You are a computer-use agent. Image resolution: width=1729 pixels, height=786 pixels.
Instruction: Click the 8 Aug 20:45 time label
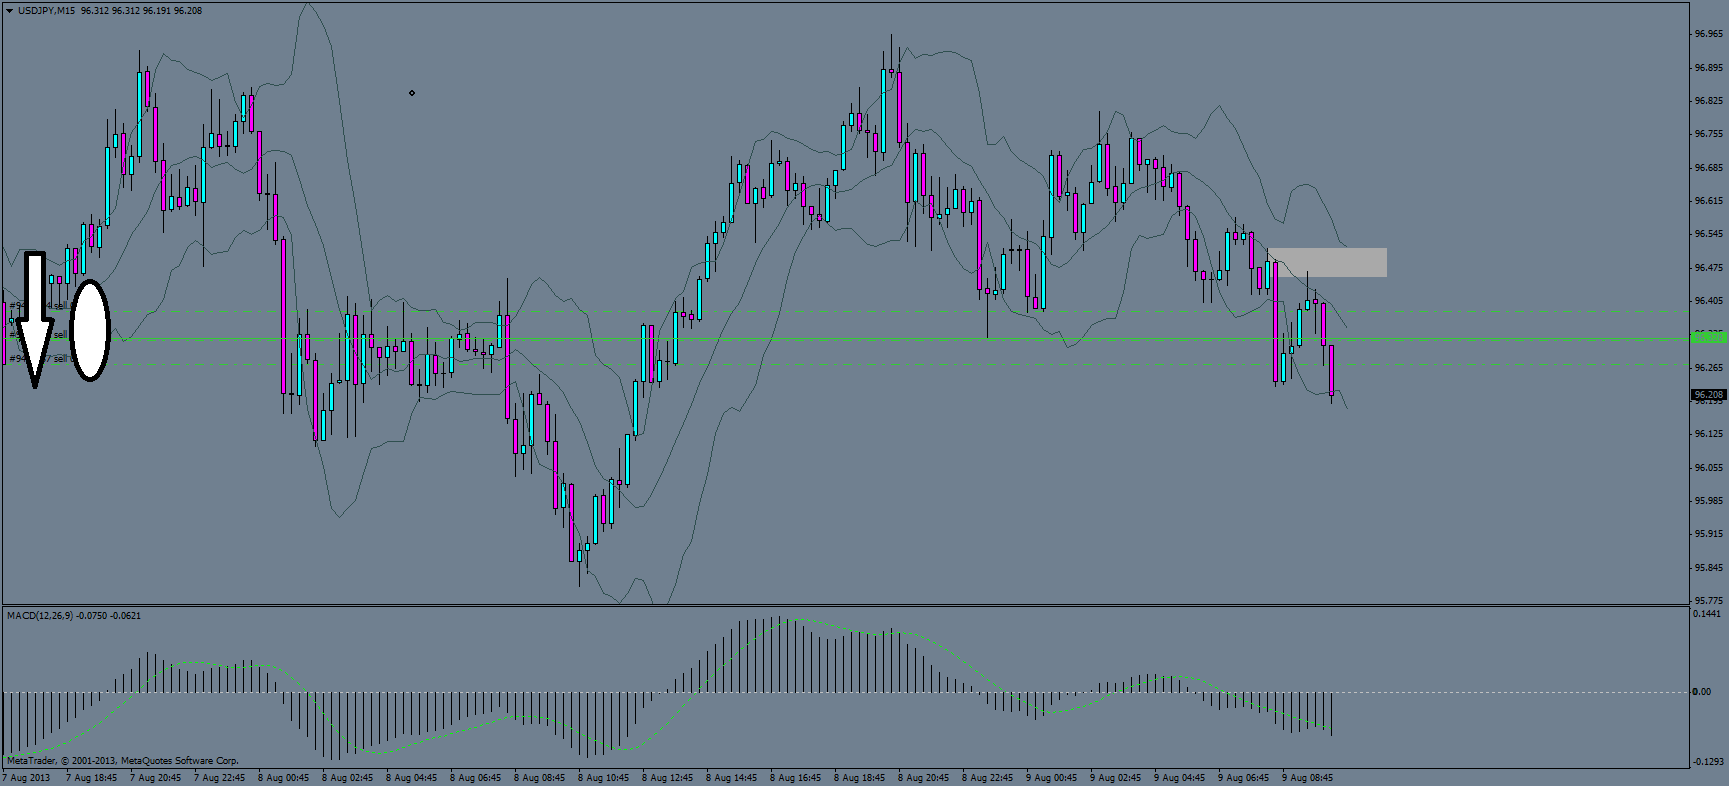(x=923, y=777)
